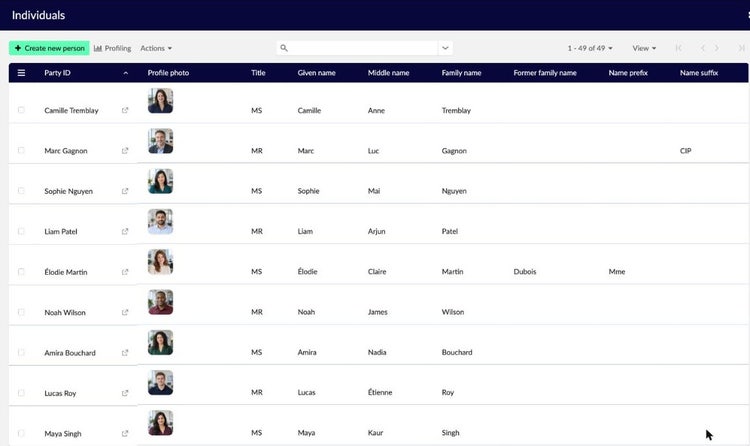Click the Étienne middle name cell
Screen dimensions: 750x446
click(380, 392)
